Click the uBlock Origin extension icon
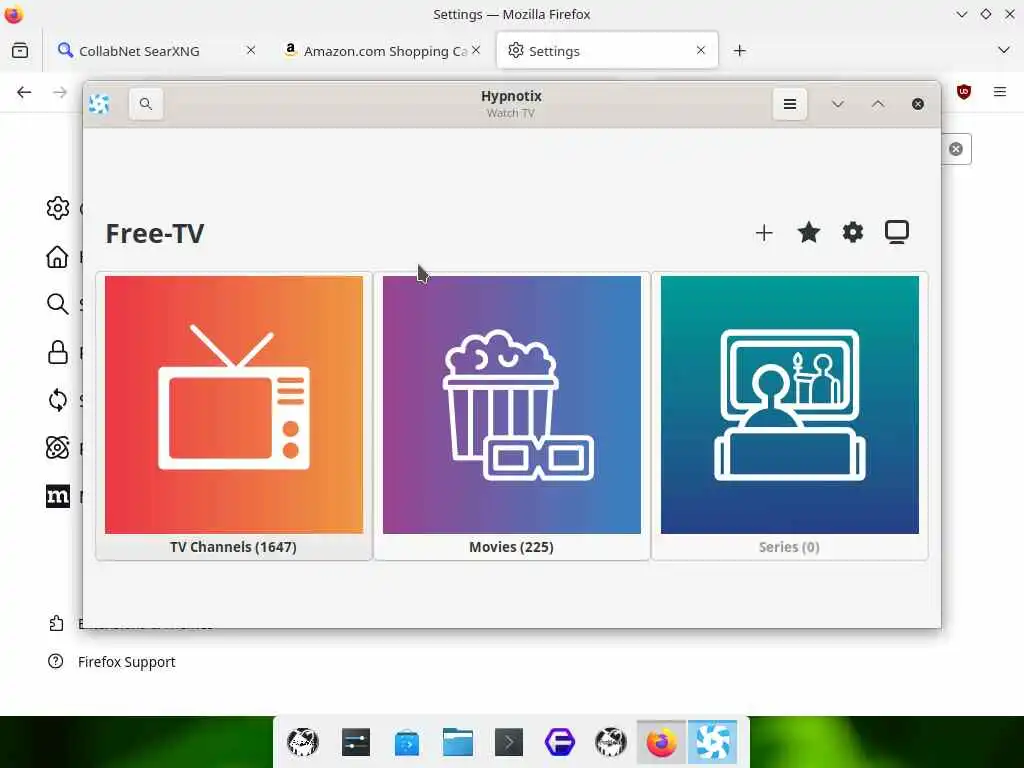 [964, 92]
